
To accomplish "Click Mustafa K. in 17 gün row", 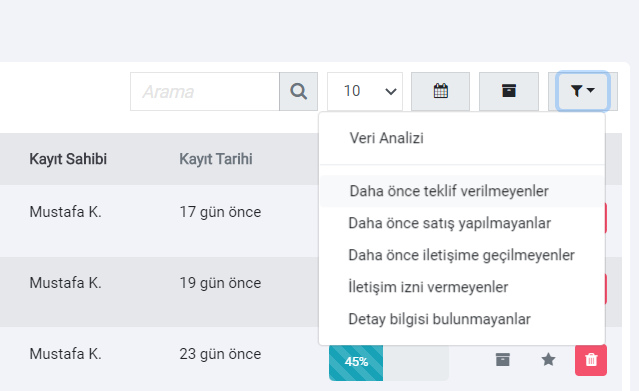I will tap(65, 212).
